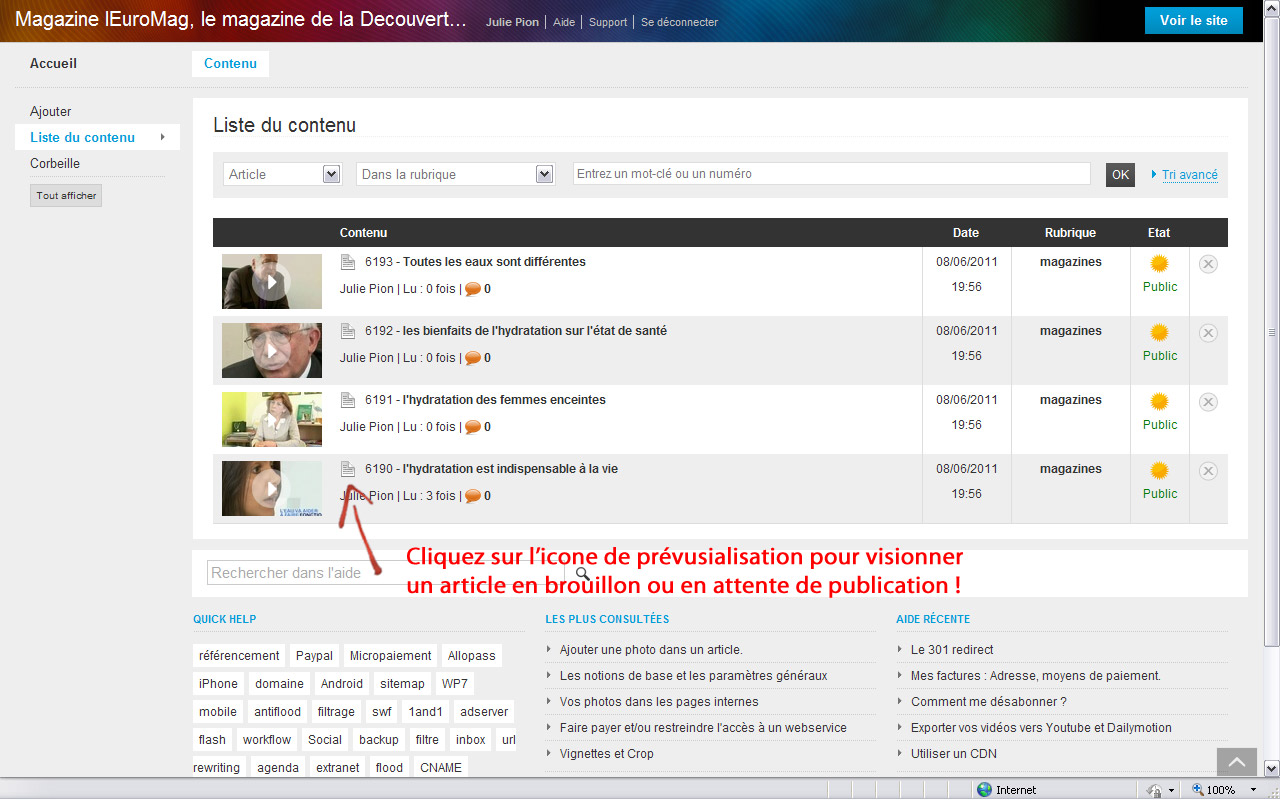Image resolution: width=1280 pixels, height=800 pixels.
Task: Click preview icon for article 6190
Action: pos(348,469)
